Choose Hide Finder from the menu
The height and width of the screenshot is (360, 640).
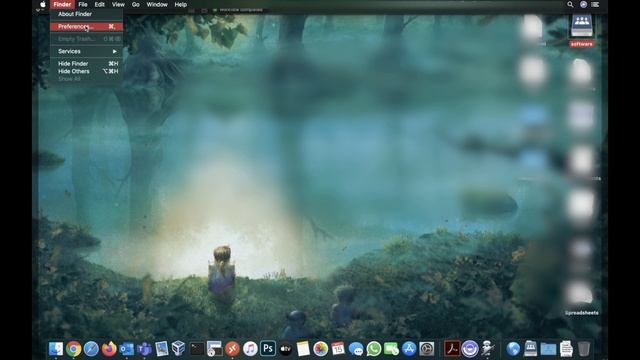86,64
